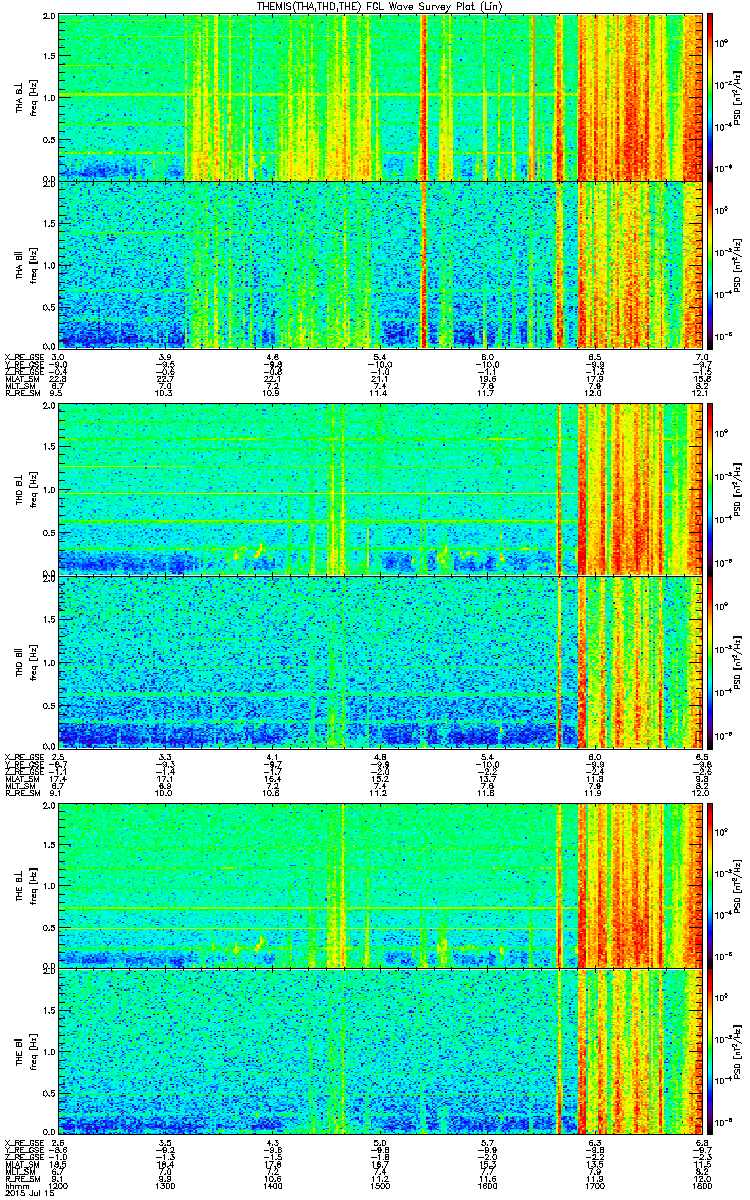Click the 'THE B⊥ freq [Hz]' y-axis label

(25, 884)
